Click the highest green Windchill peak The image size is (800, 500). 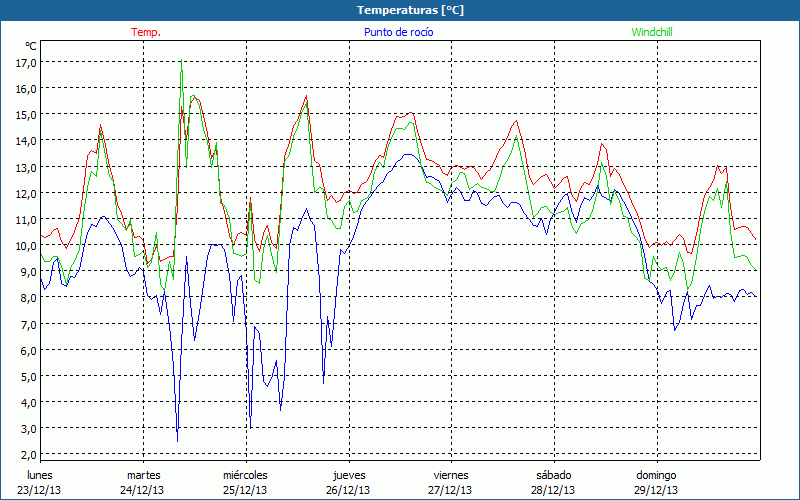tap(181, 63)
